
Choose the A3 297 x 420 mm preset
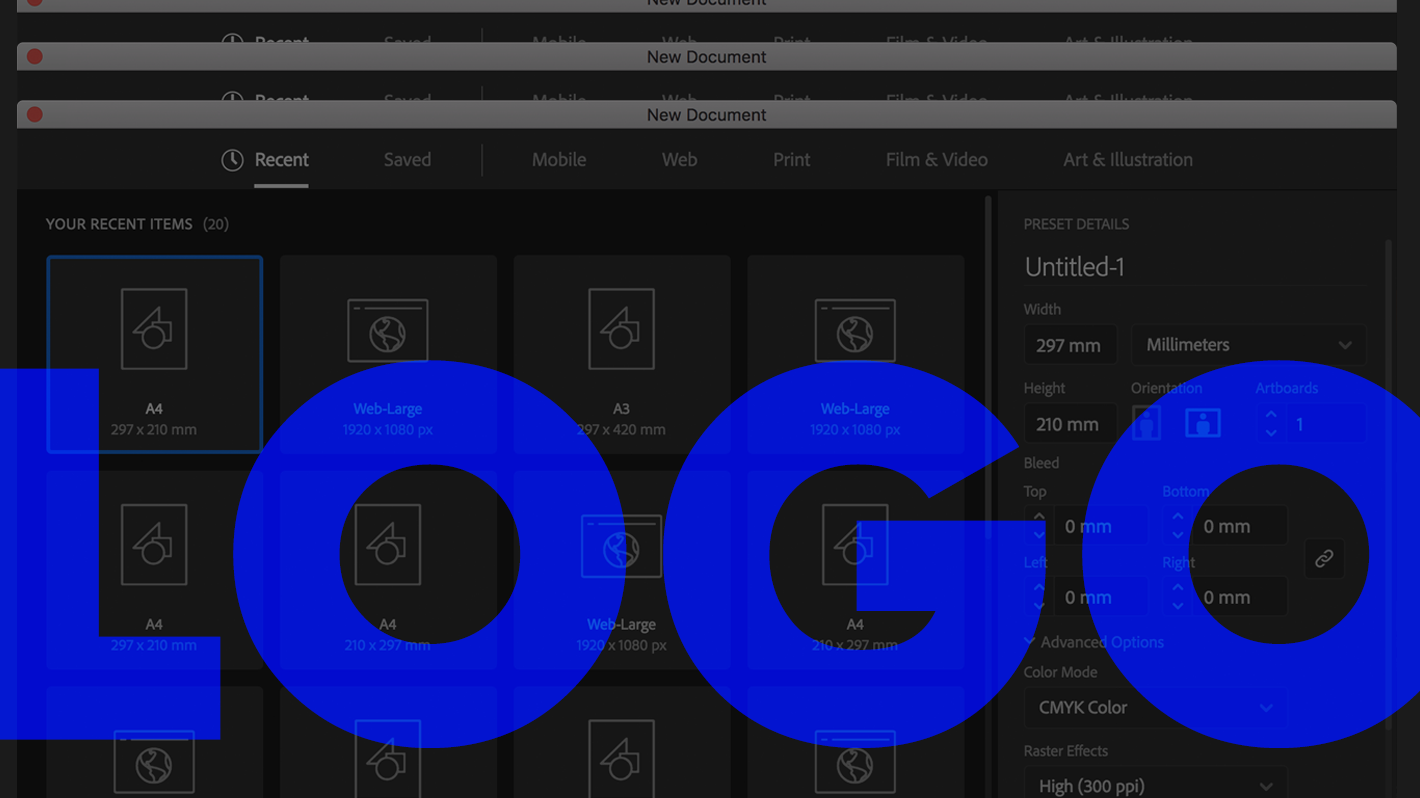coord(622,354)
